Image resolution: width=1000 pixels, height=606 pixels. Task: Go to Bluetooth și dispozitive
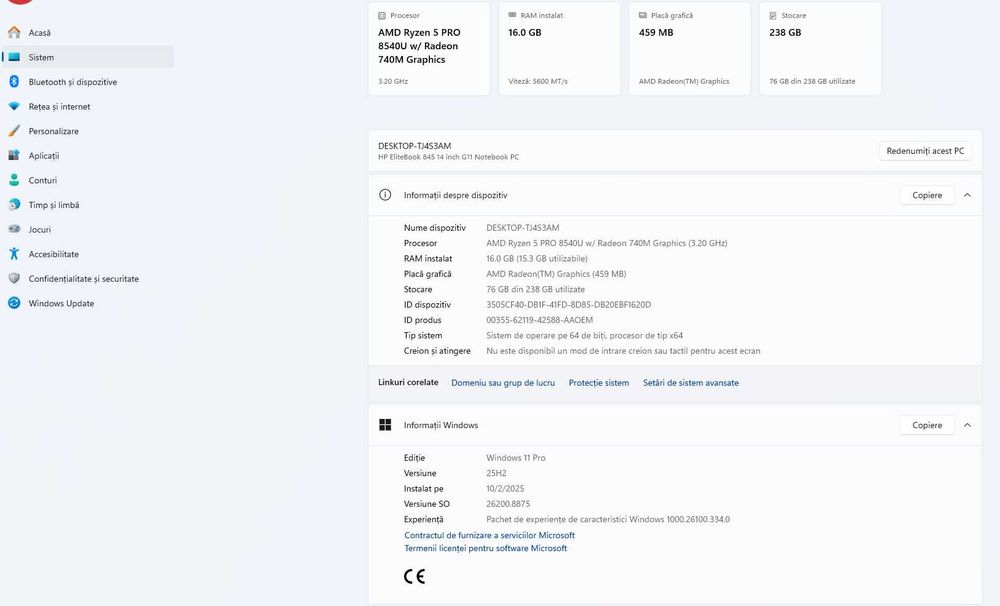pos(73,82)
